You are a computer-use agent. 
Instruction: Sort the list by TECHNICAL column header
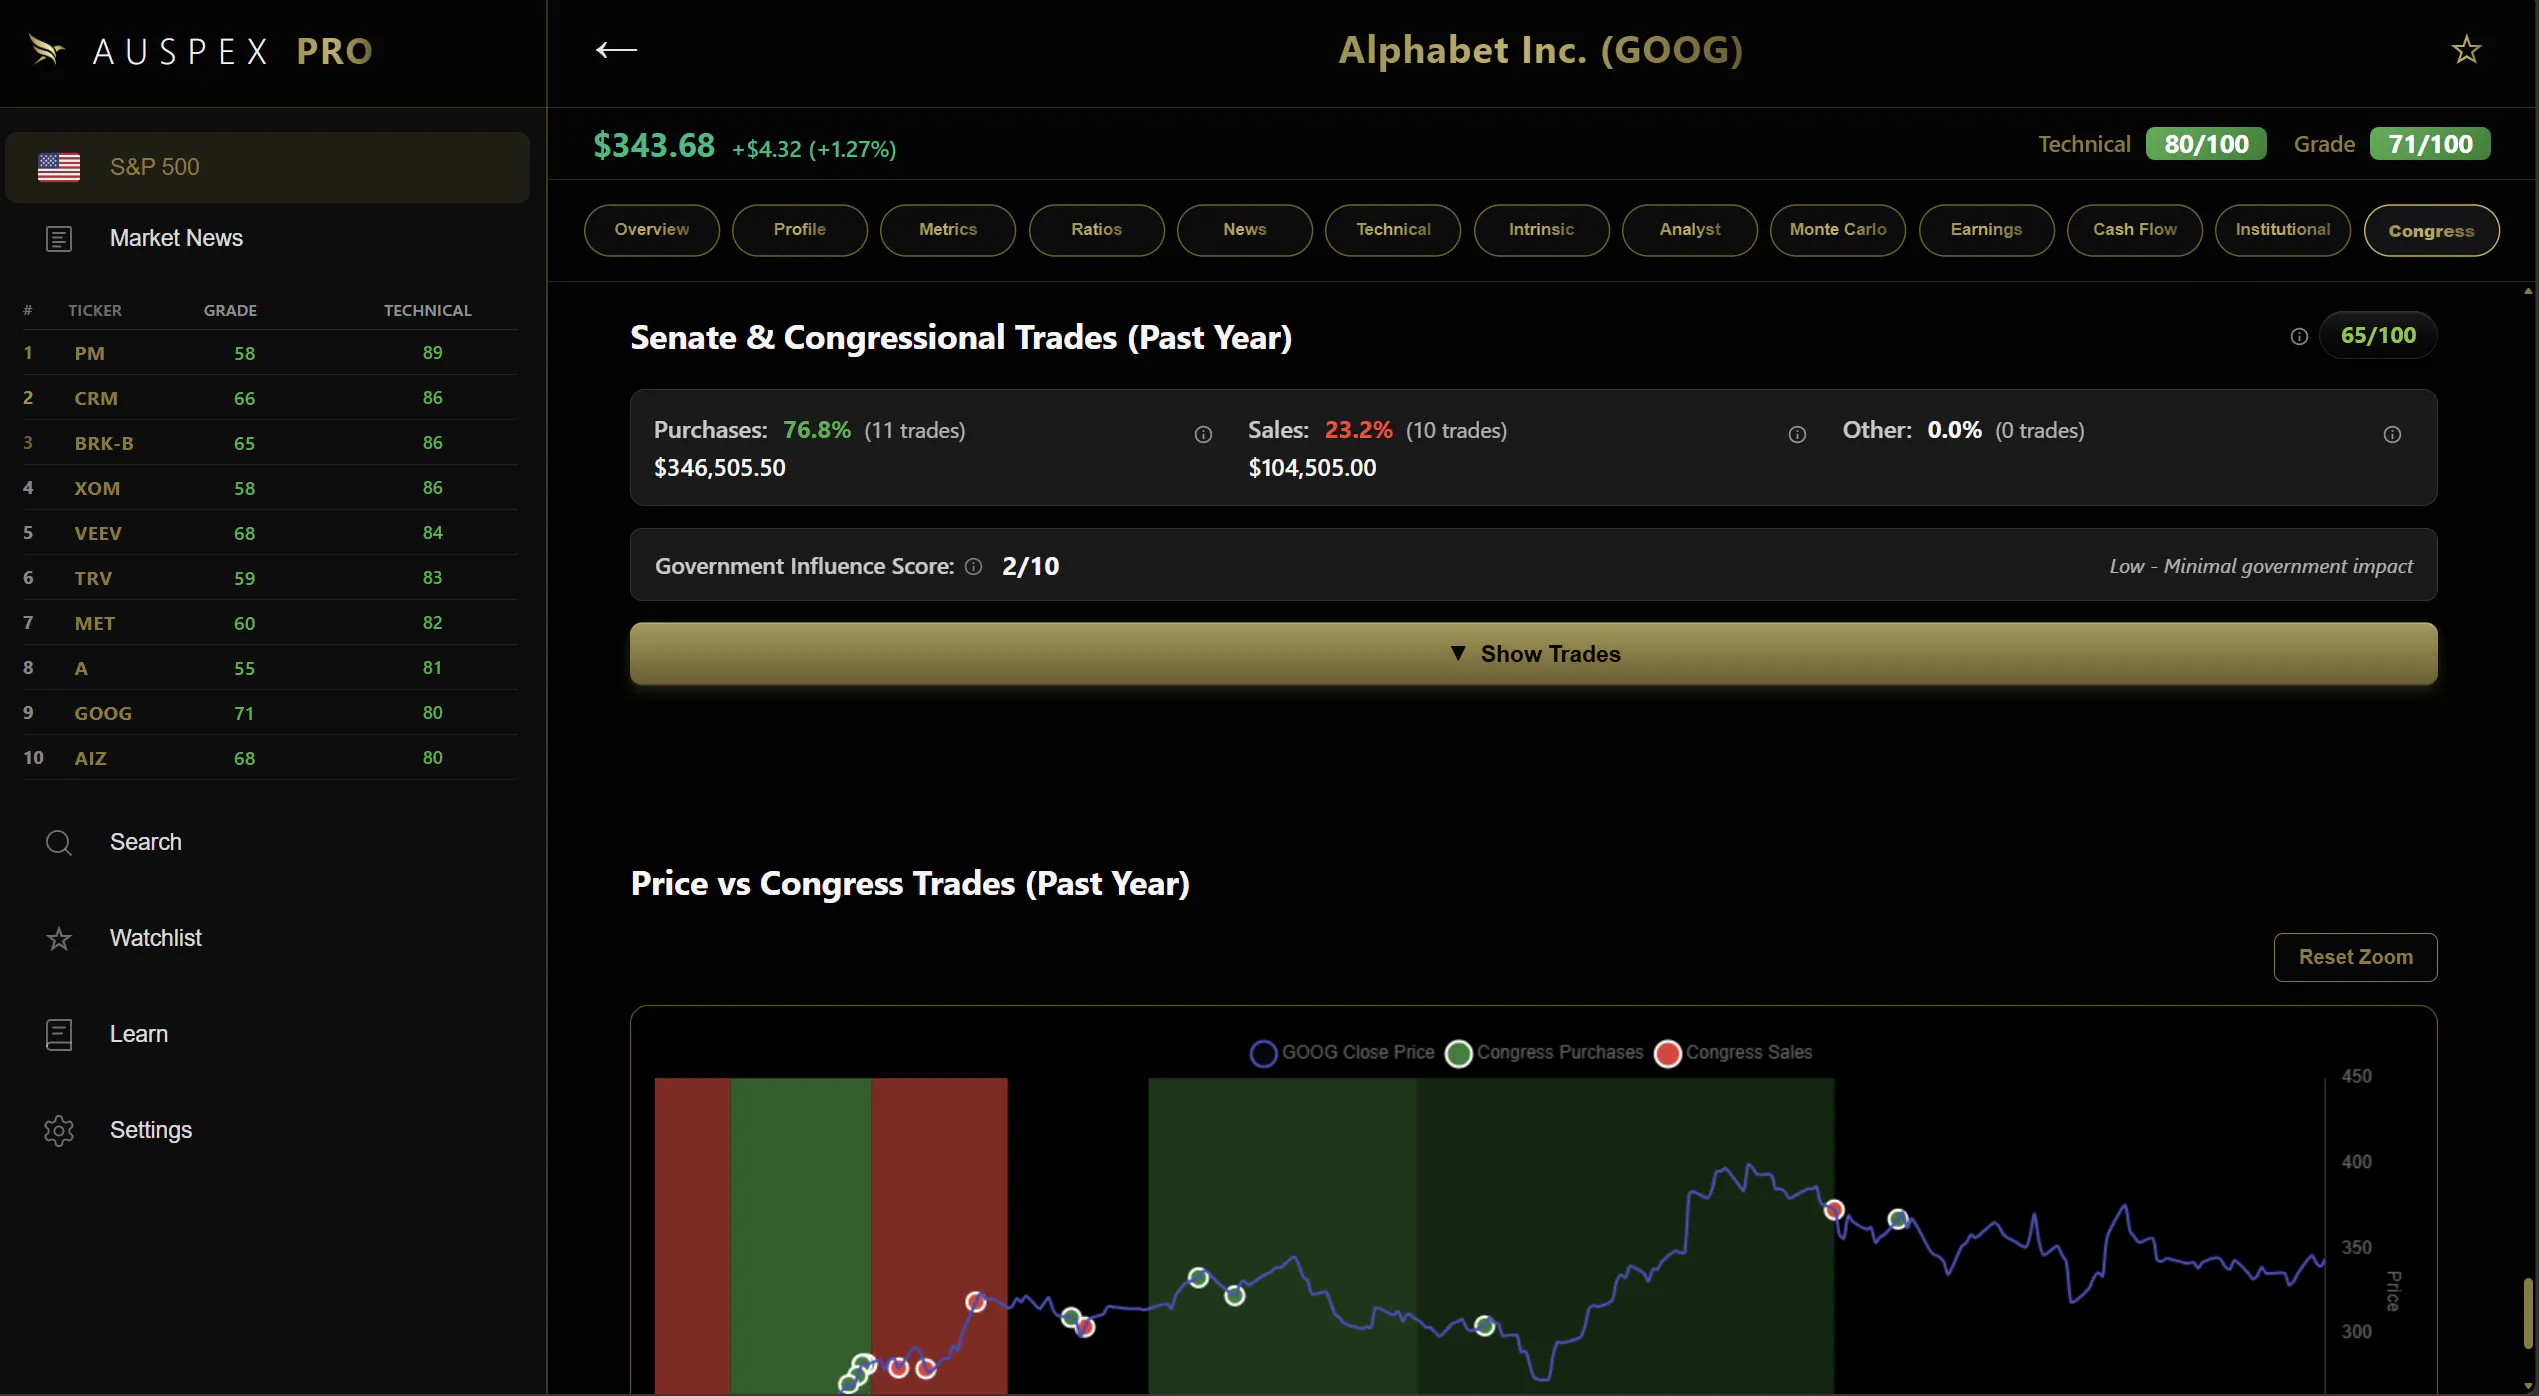click(x=428, y=311)
